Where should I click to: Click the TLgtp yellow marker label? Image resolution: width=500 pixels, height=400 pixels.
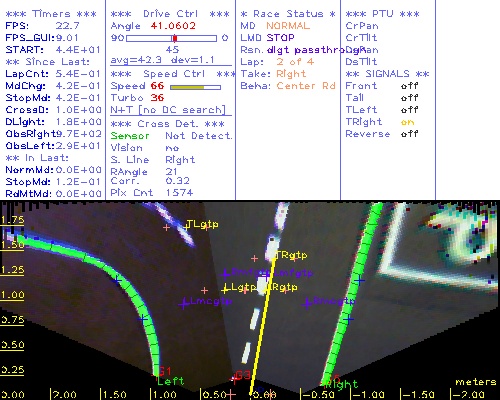[x=202, y=224]
